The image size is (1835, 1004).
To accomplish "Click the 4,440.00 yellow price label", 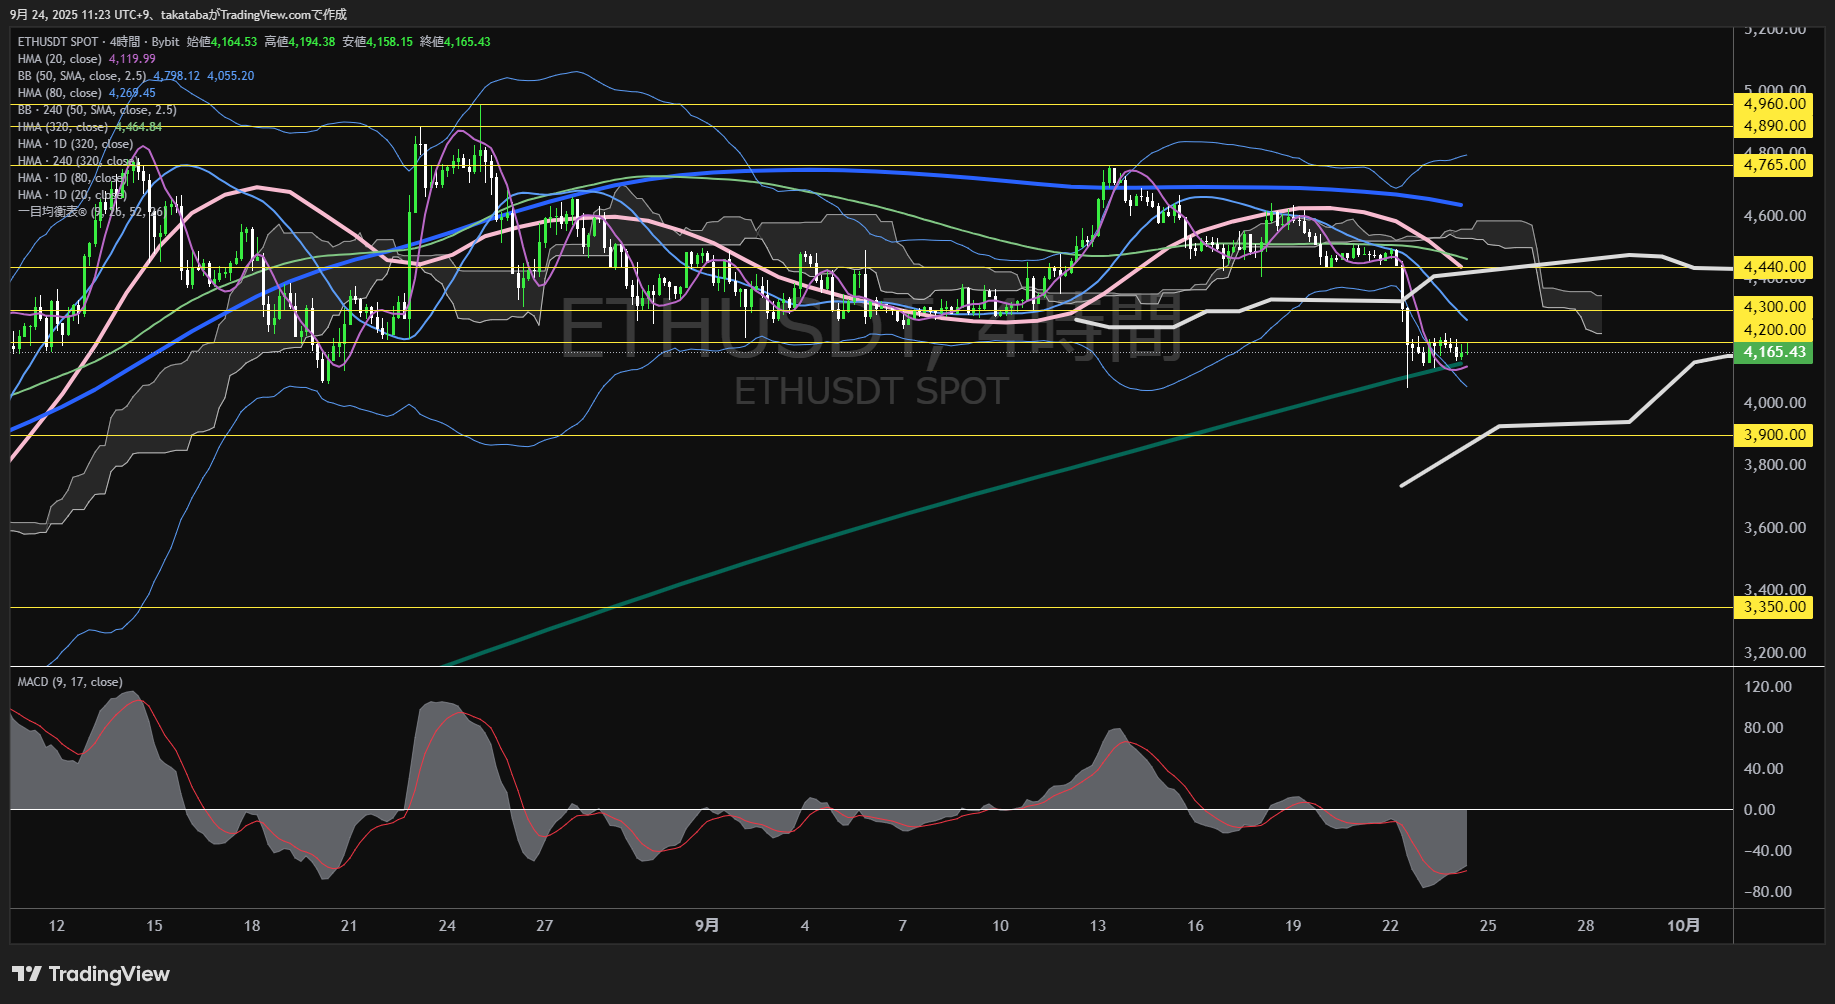I will (x=1773, y=267).
